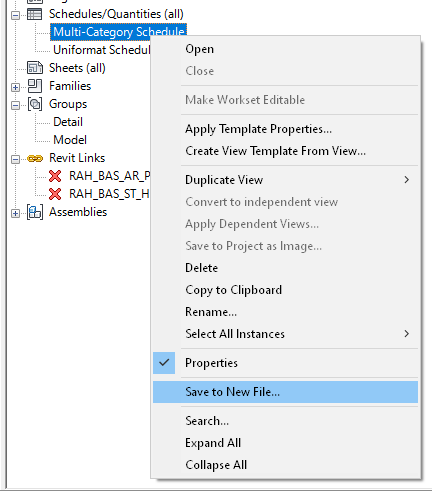Click the Sheets (all) icon
This screenshot has height=491, width=432.
pos(35,68)
